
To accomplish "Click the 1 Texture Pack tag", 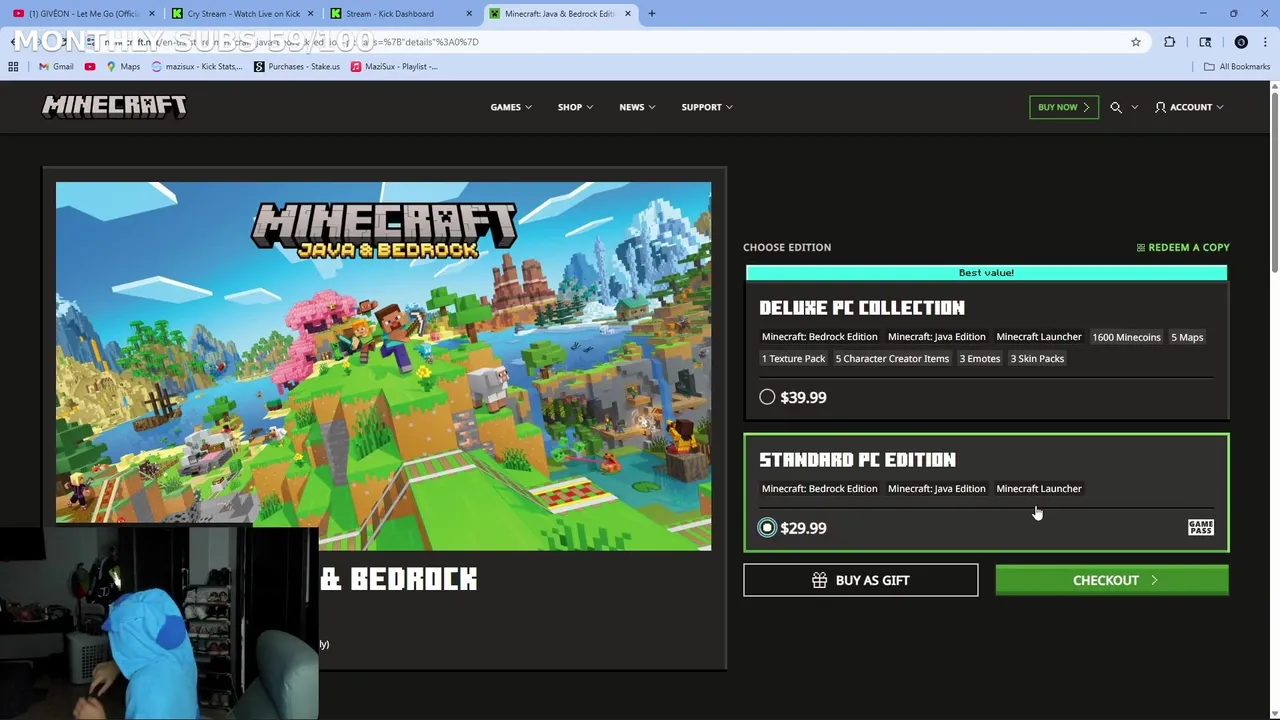I will [794, 358].
